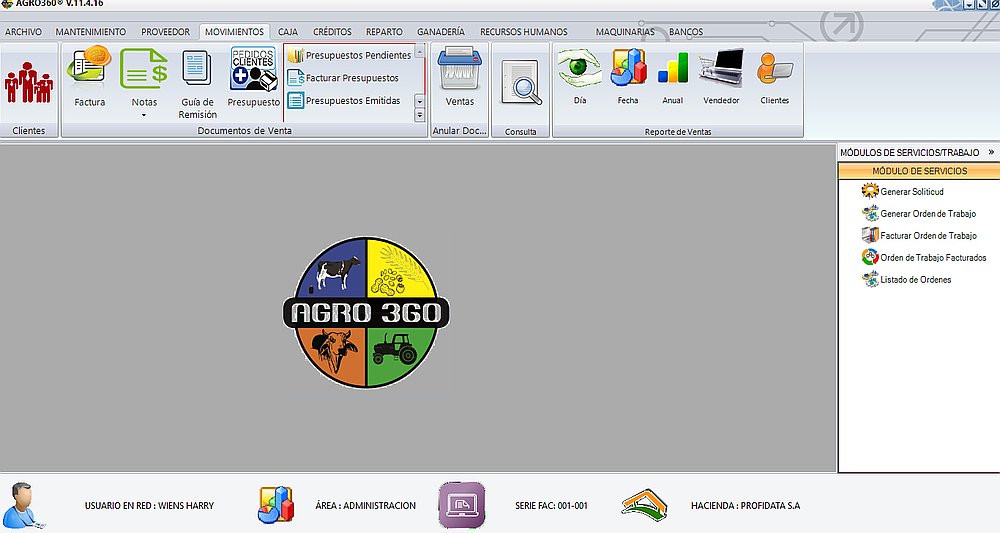Viewport: 1000px width, 533px height.
Task: Click the Área chart icon in status bar
Action: point(276,504)
